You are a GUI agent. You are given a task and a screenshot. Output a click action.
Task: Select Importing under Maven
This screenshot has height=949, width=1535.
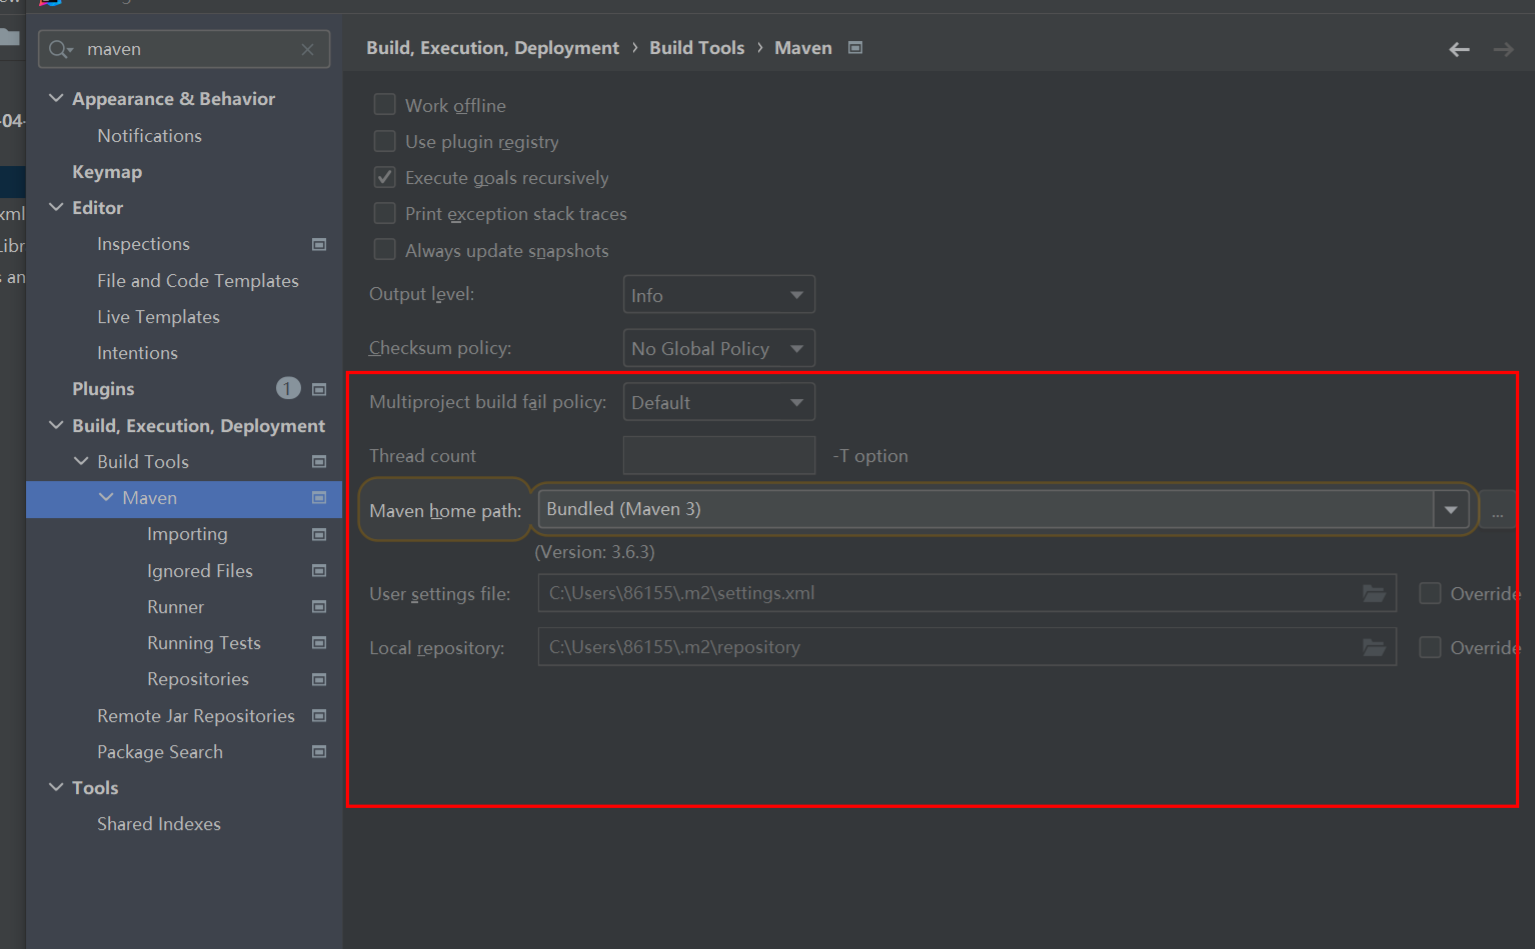point(187,534)
